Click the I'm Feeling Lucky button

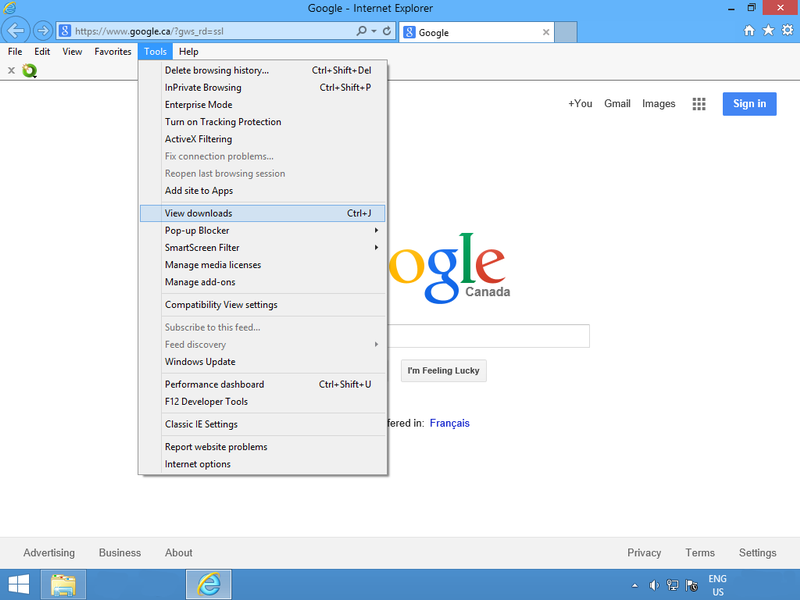tap(443, 371)
